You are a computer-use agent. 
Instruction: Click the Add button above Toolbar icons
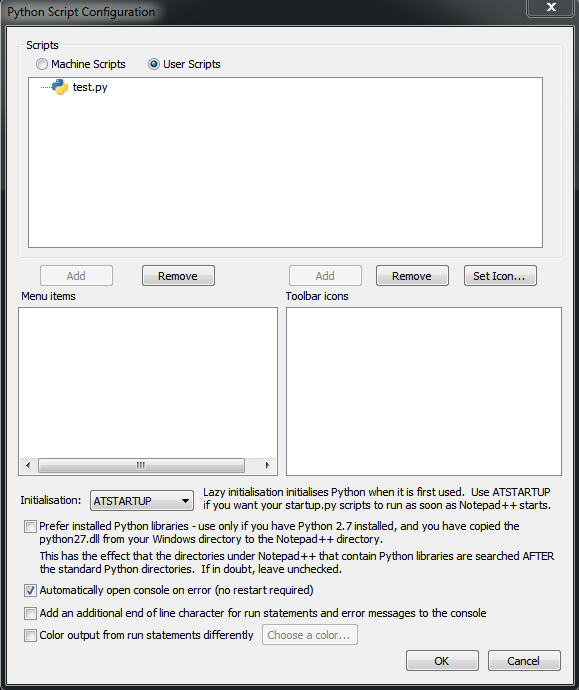point(325,276)
